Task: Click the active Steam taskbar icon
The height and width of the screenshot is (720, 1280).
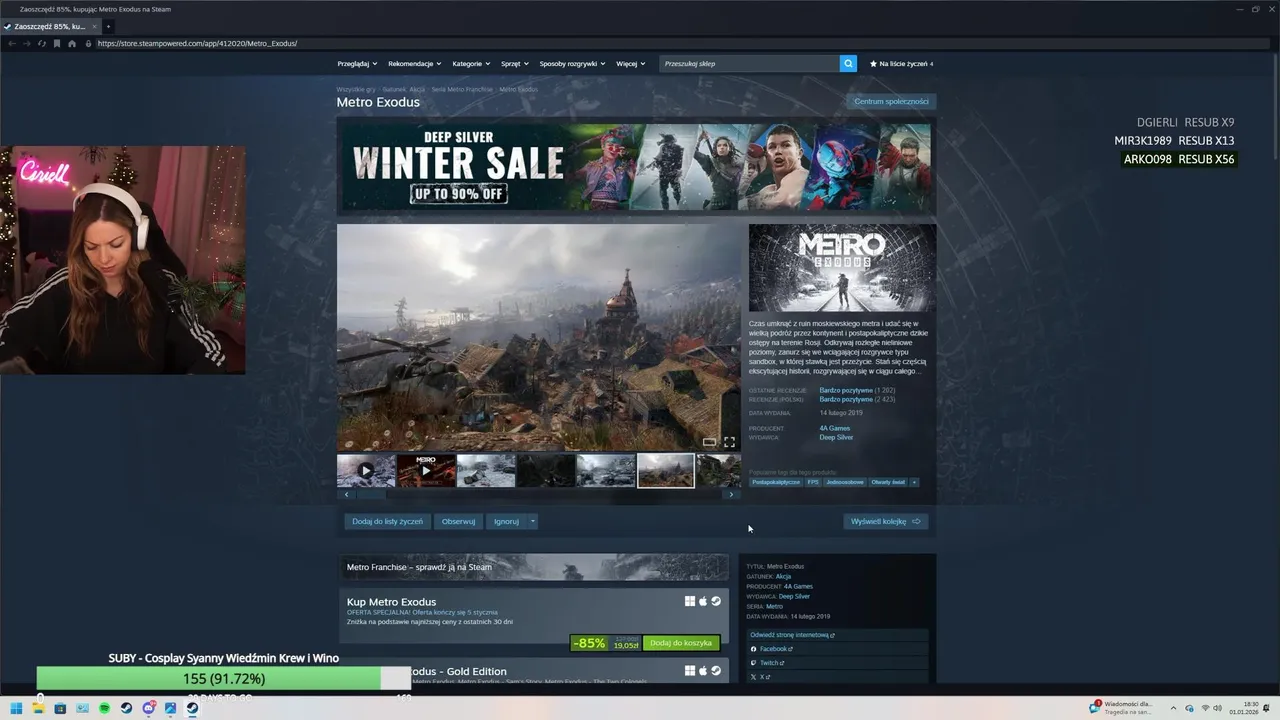Action: click(192, 708)
